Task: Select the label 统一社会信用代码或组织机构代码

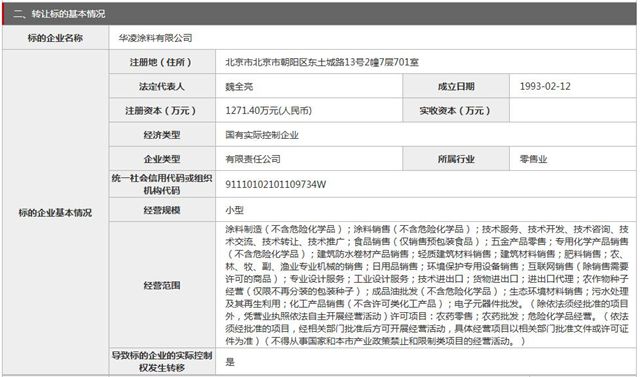Action: 162,184
